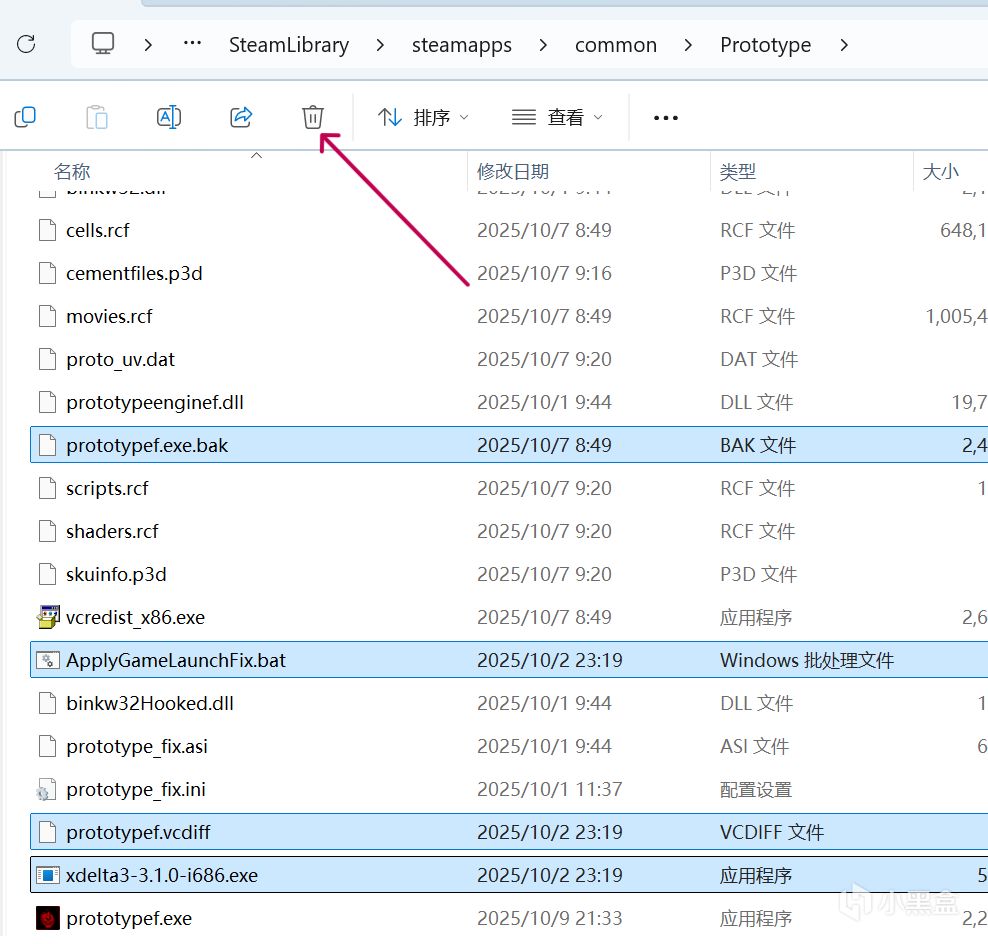The width and height of the screenshot is (988, 944).
Task: Expand the chevron after common
Action: pyautogui.click(x=688, y=45)
